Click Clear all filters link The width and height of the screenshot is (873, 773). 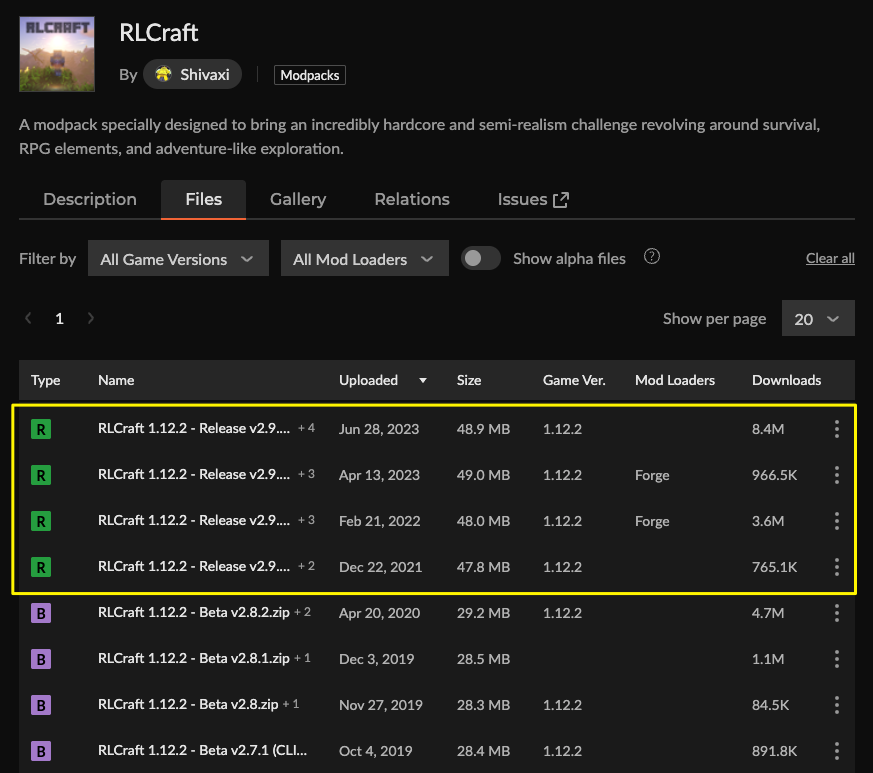[830, 258]
